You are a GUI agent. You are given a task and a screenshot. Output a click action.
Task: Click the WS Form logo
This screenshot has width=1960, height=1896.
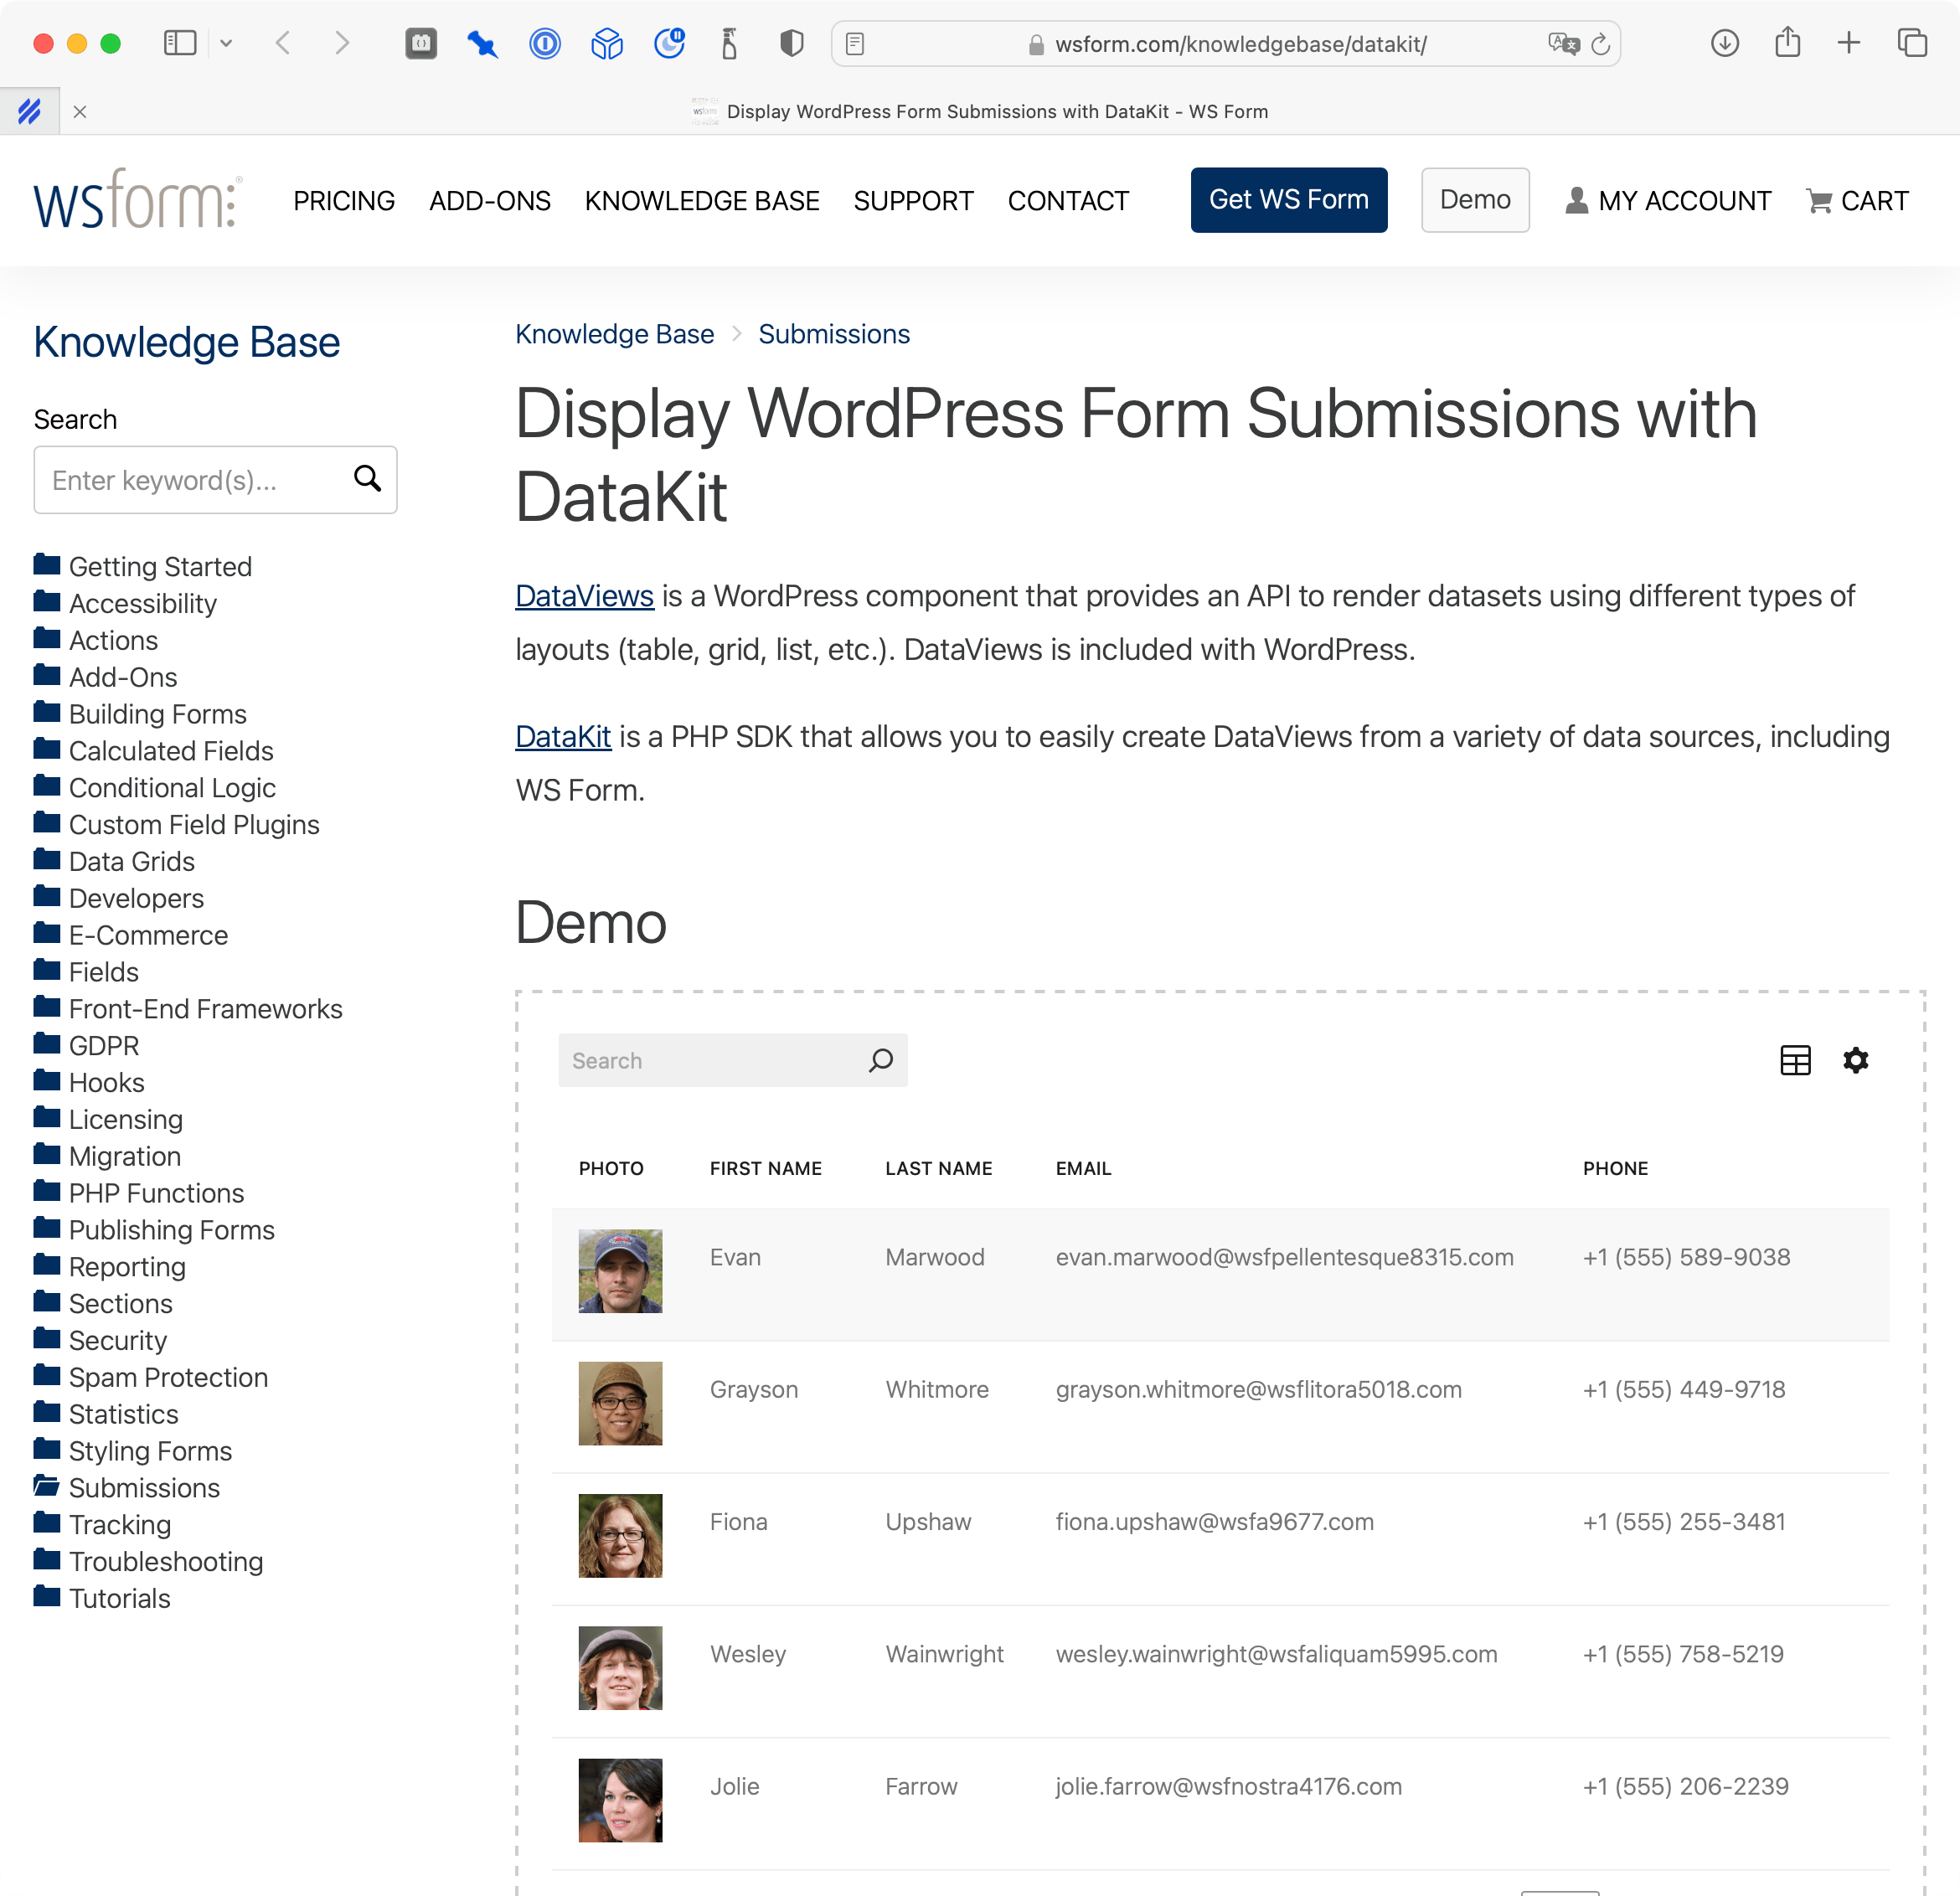[x=138, y=199]
